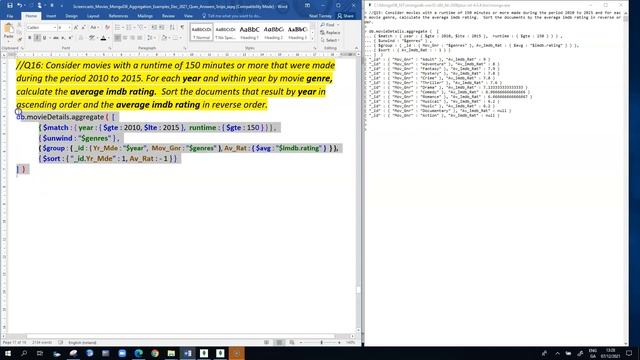This screenshot has width=640, height=360.
Task: Align text right
Action: click(x=132, y=38)
